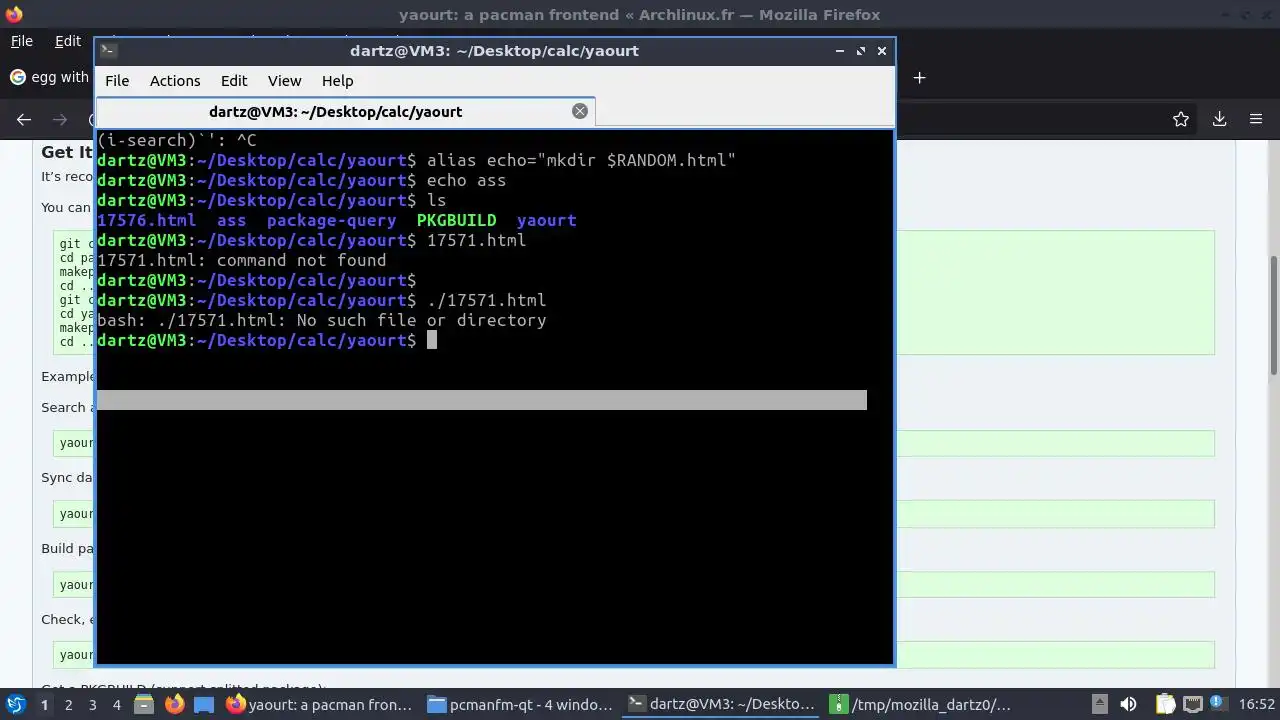The image size is (1280, 720).
Task: Close the terminal tab ~/Desktop/calc/yaourt
Action: [579, 111]
